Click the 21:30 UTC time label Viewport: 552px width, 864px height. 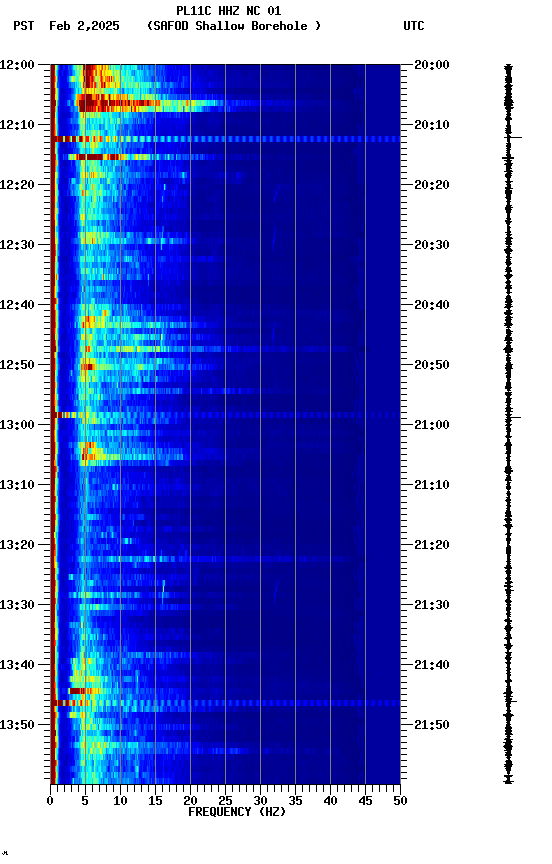(432, 605)
